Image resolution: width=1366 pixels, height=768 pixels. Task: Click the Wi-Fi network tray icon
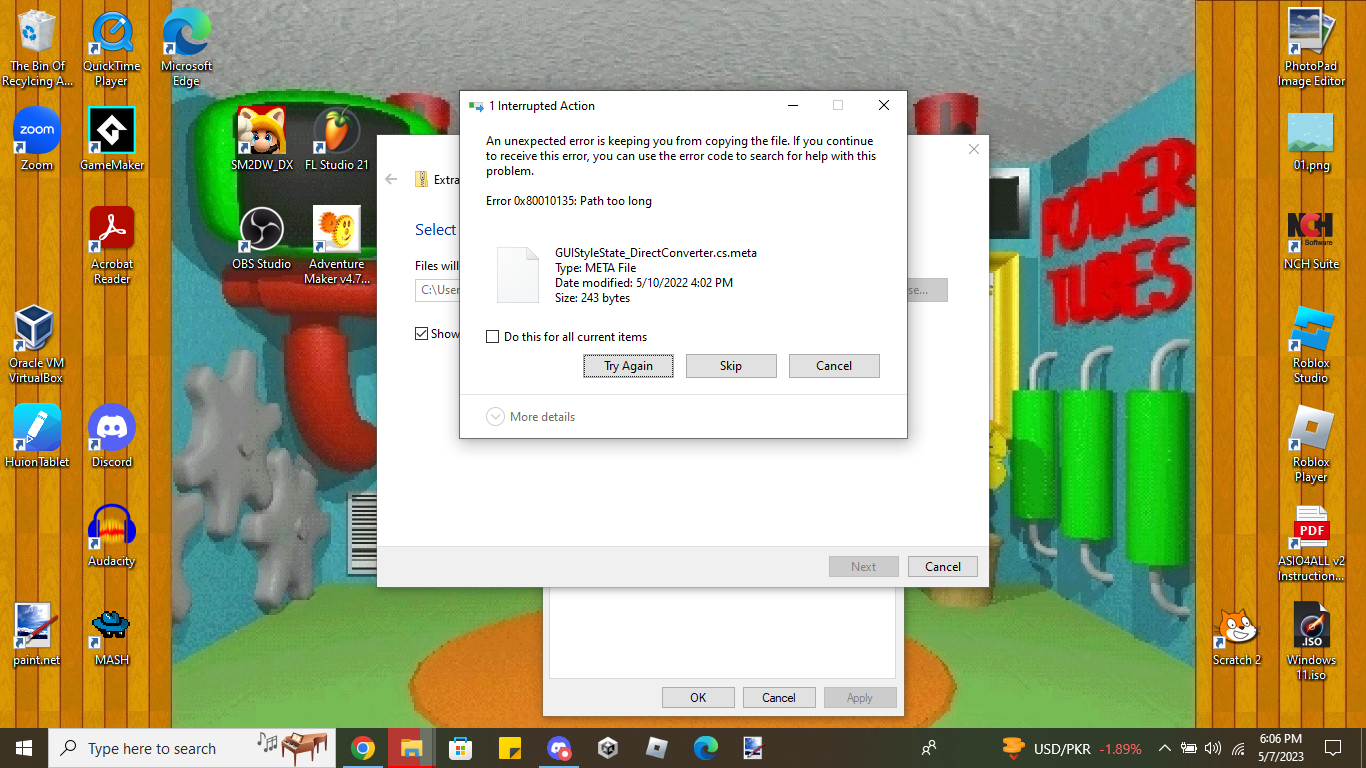coord(1238,748)
